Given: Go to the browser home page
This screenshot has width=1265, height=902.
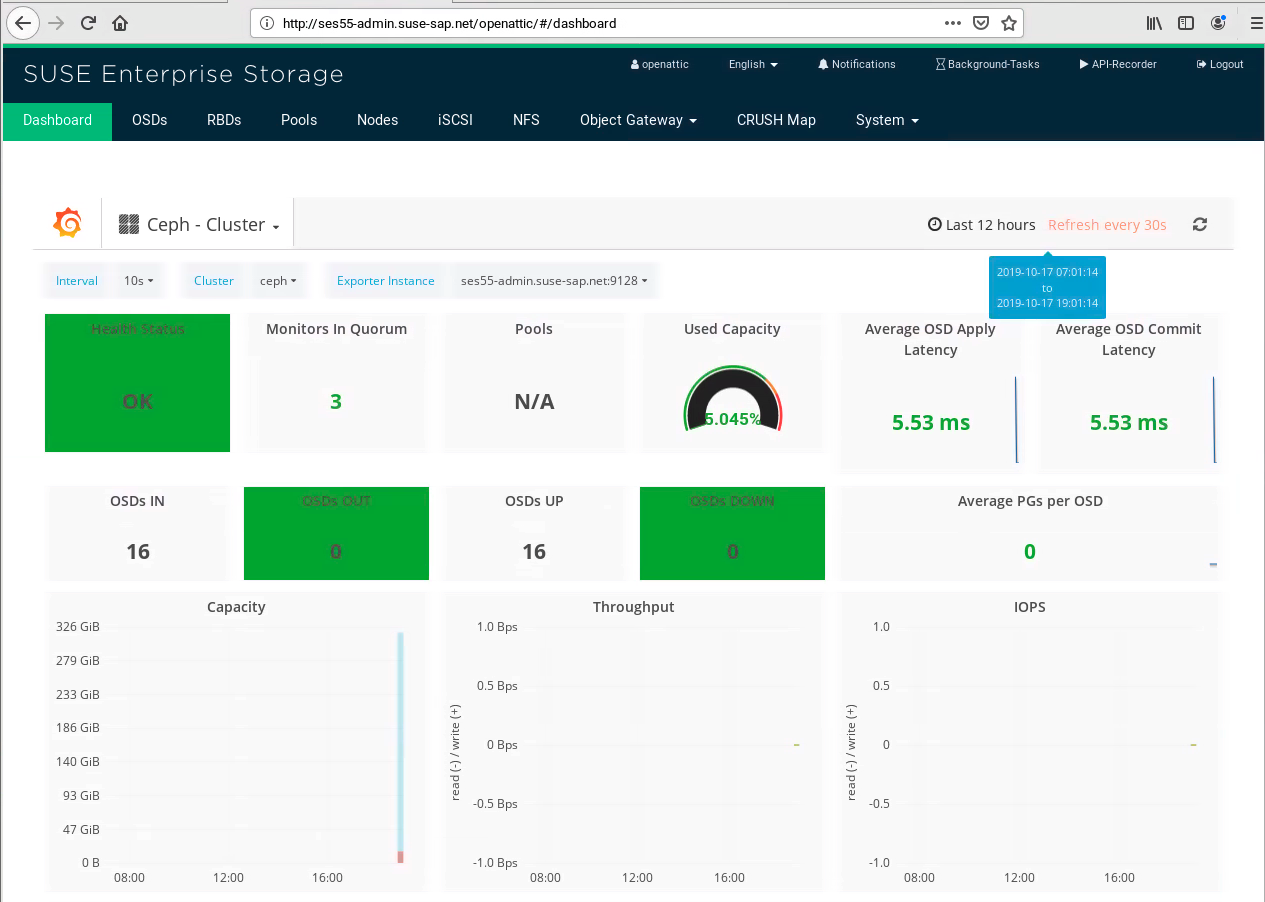Looking at the screenshot, I should (120, 22).
